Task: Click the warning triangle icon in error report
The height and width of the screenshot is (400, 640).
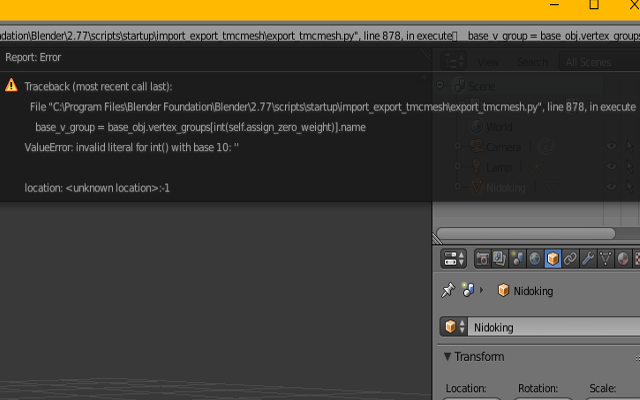Action: [x=11, y=85]
